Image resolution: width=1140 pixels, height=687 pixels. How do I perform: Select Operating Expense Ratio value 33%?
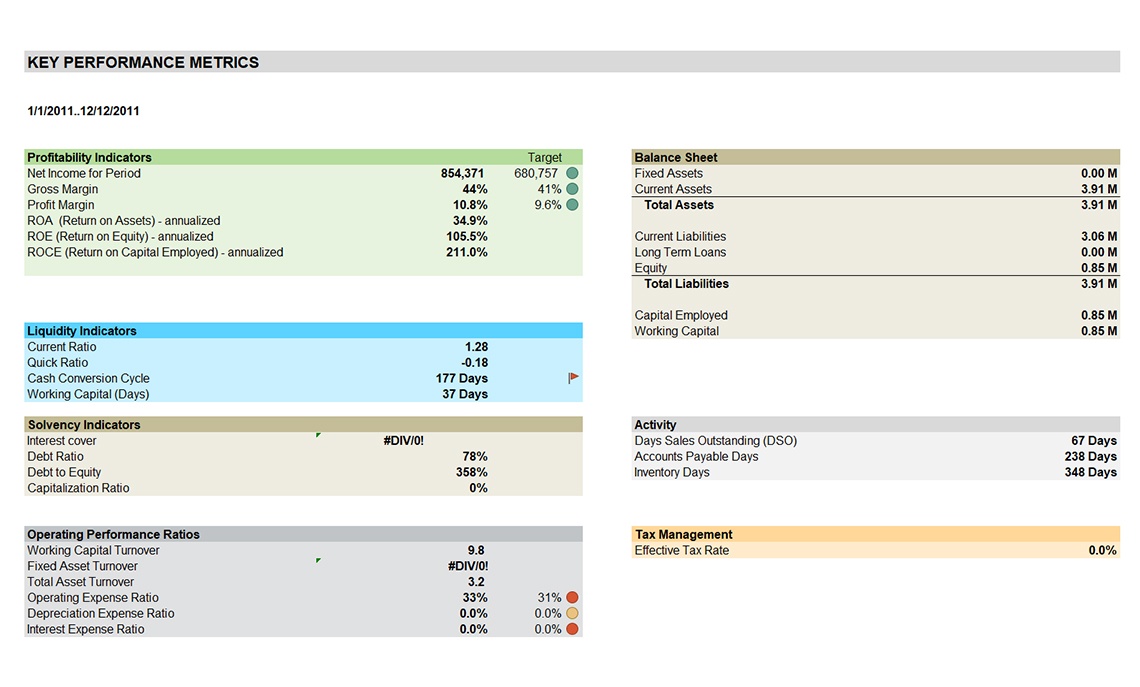pos(475,598)
